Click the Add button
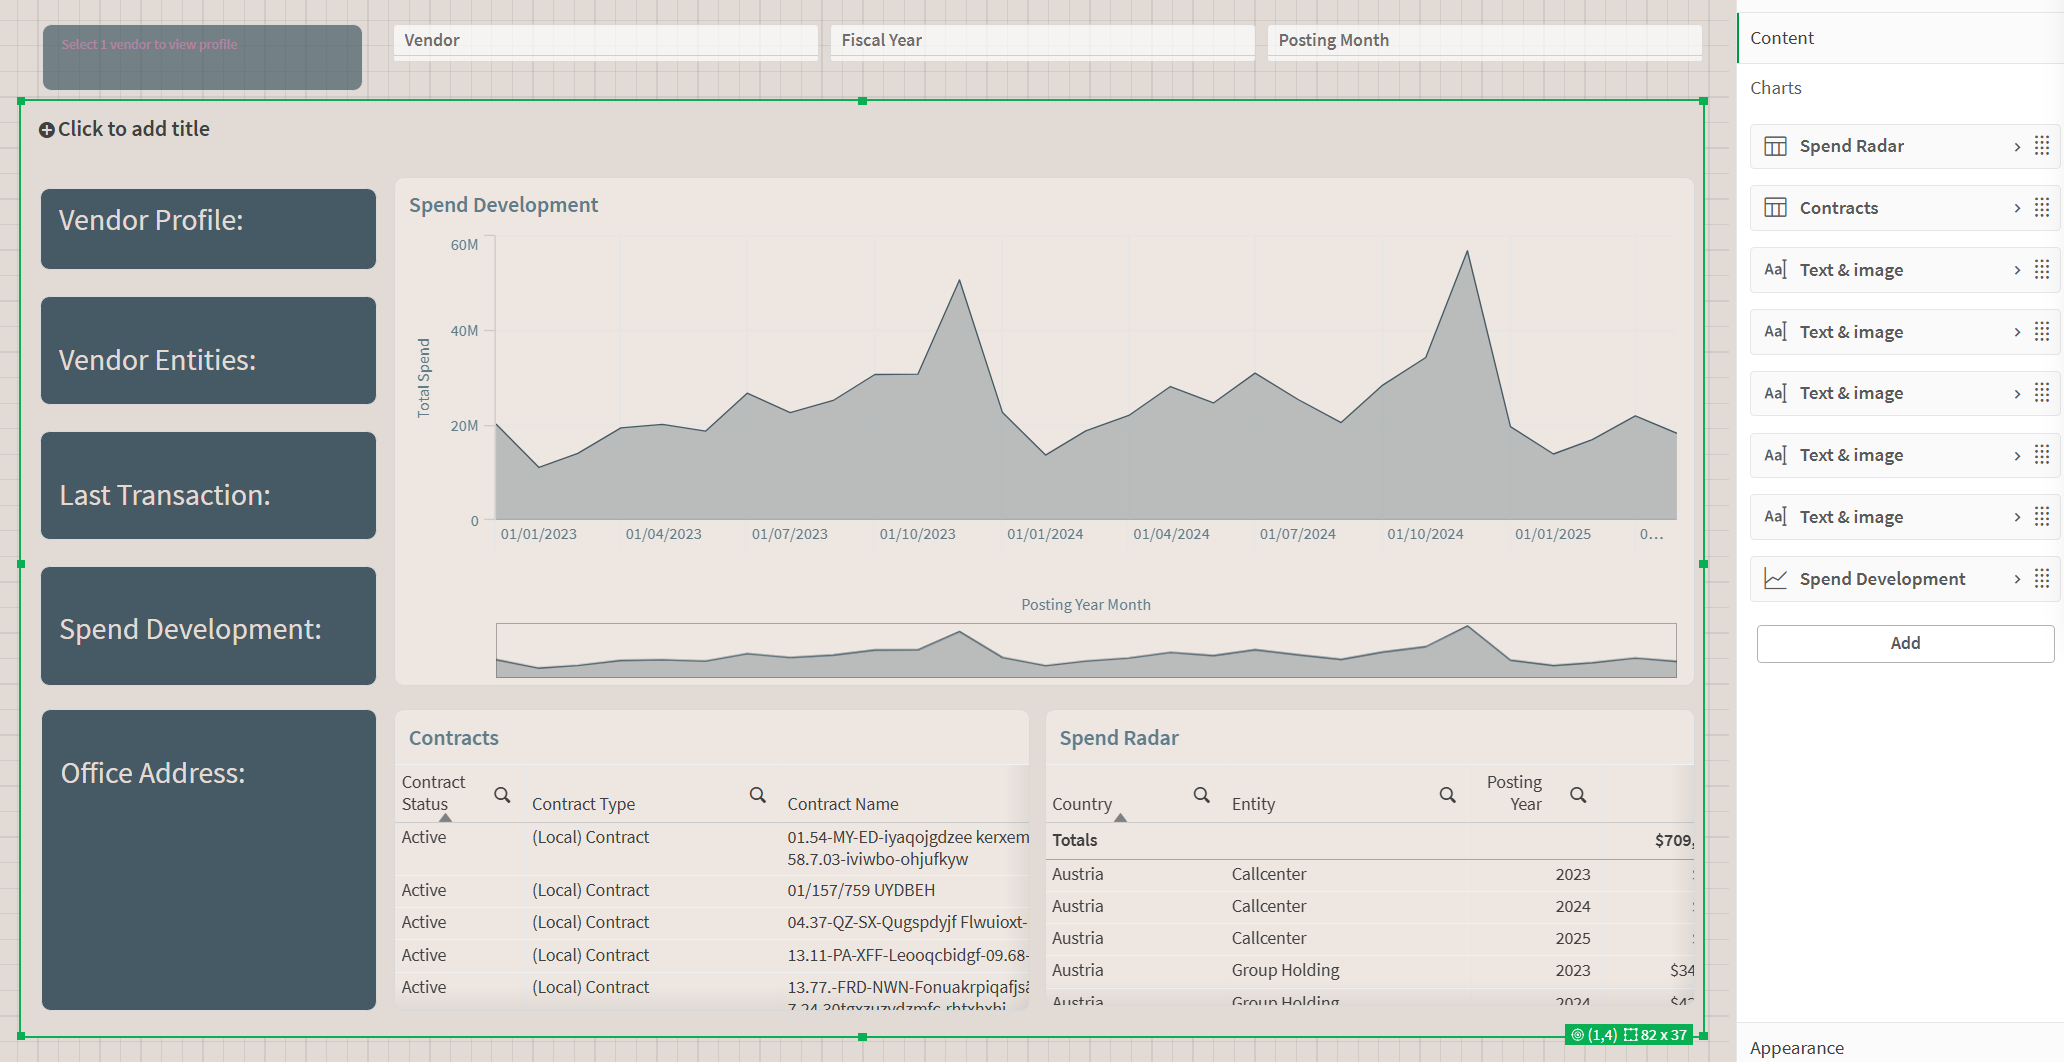This screenshot has height=1062, width=2064. (1905, 644)
